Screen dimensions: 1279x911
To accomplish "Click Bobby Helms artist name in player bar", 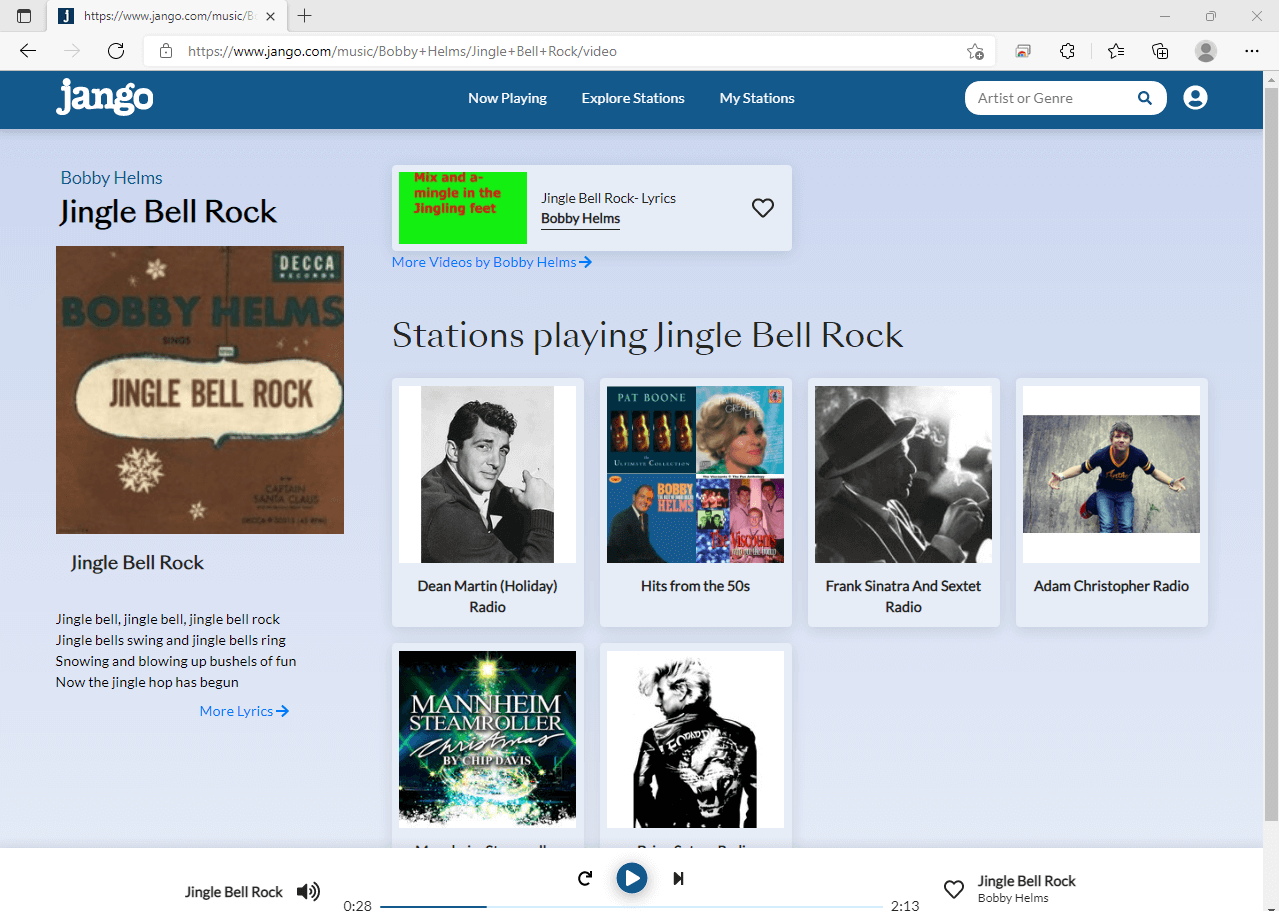I will [1013, 898].
